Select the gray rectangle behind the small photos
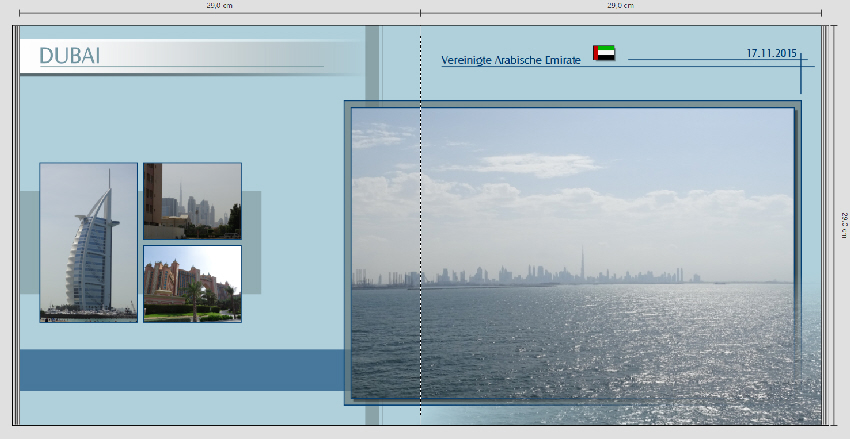 pyautogui.click(x=251, y=242)
